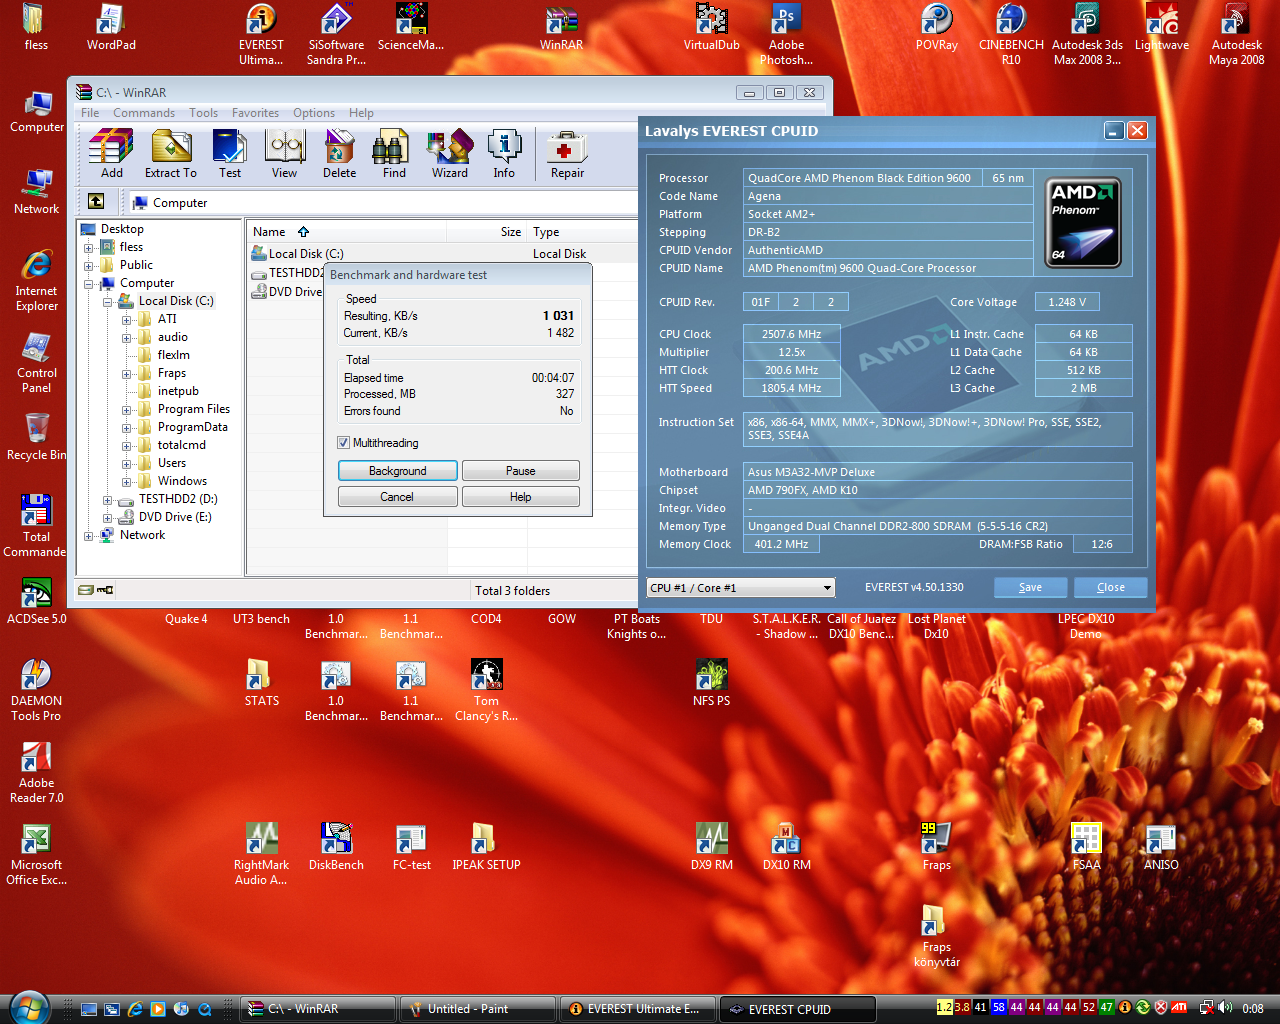Open ACDSee 5.0 desktop icon
The height and width of the screenshot is (1024, 1280).
coord(36,600)
